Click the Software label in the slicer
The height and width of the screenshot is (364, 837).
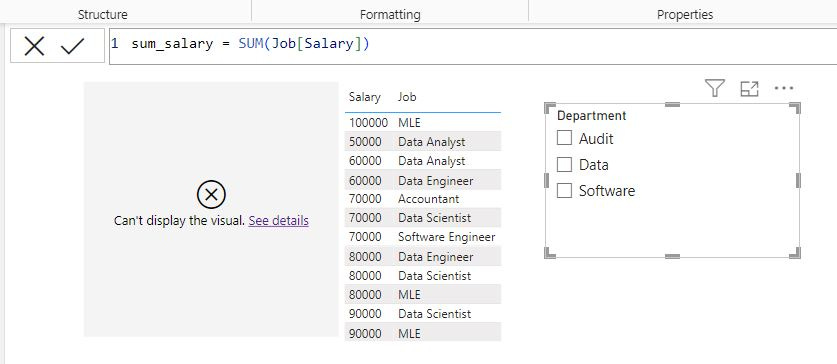[607, 191]
